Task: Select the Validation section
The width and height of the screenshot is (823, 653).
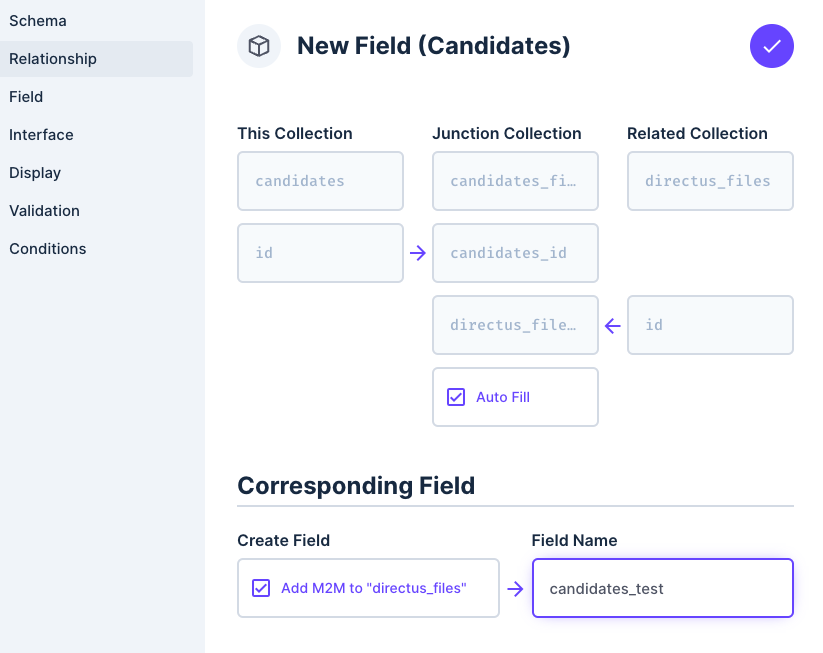Action: point(44,210)
